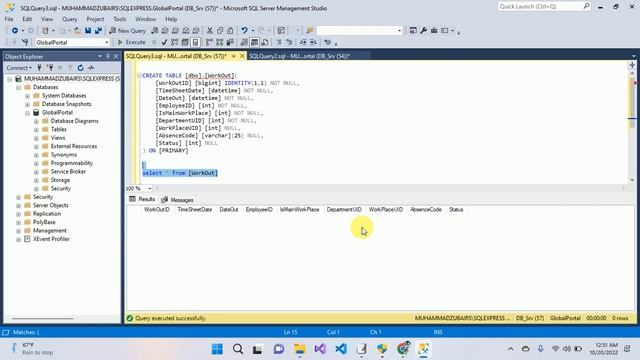Click the Object Explorer horizontal scrollbar
Viewport: 640px width, 360px height.
coord(42,318)
